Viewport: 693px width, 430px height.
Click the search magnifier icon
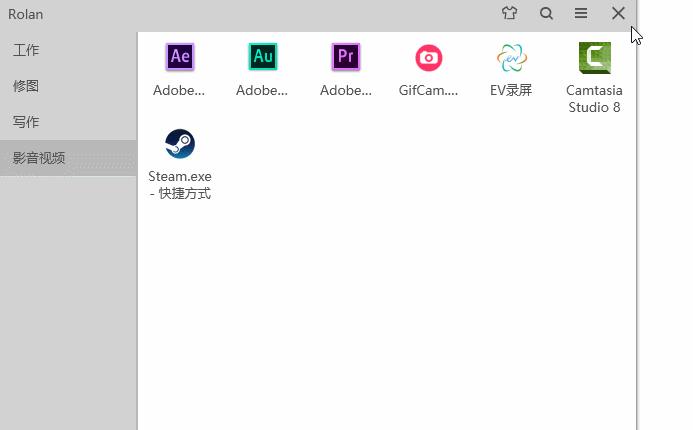547,13
